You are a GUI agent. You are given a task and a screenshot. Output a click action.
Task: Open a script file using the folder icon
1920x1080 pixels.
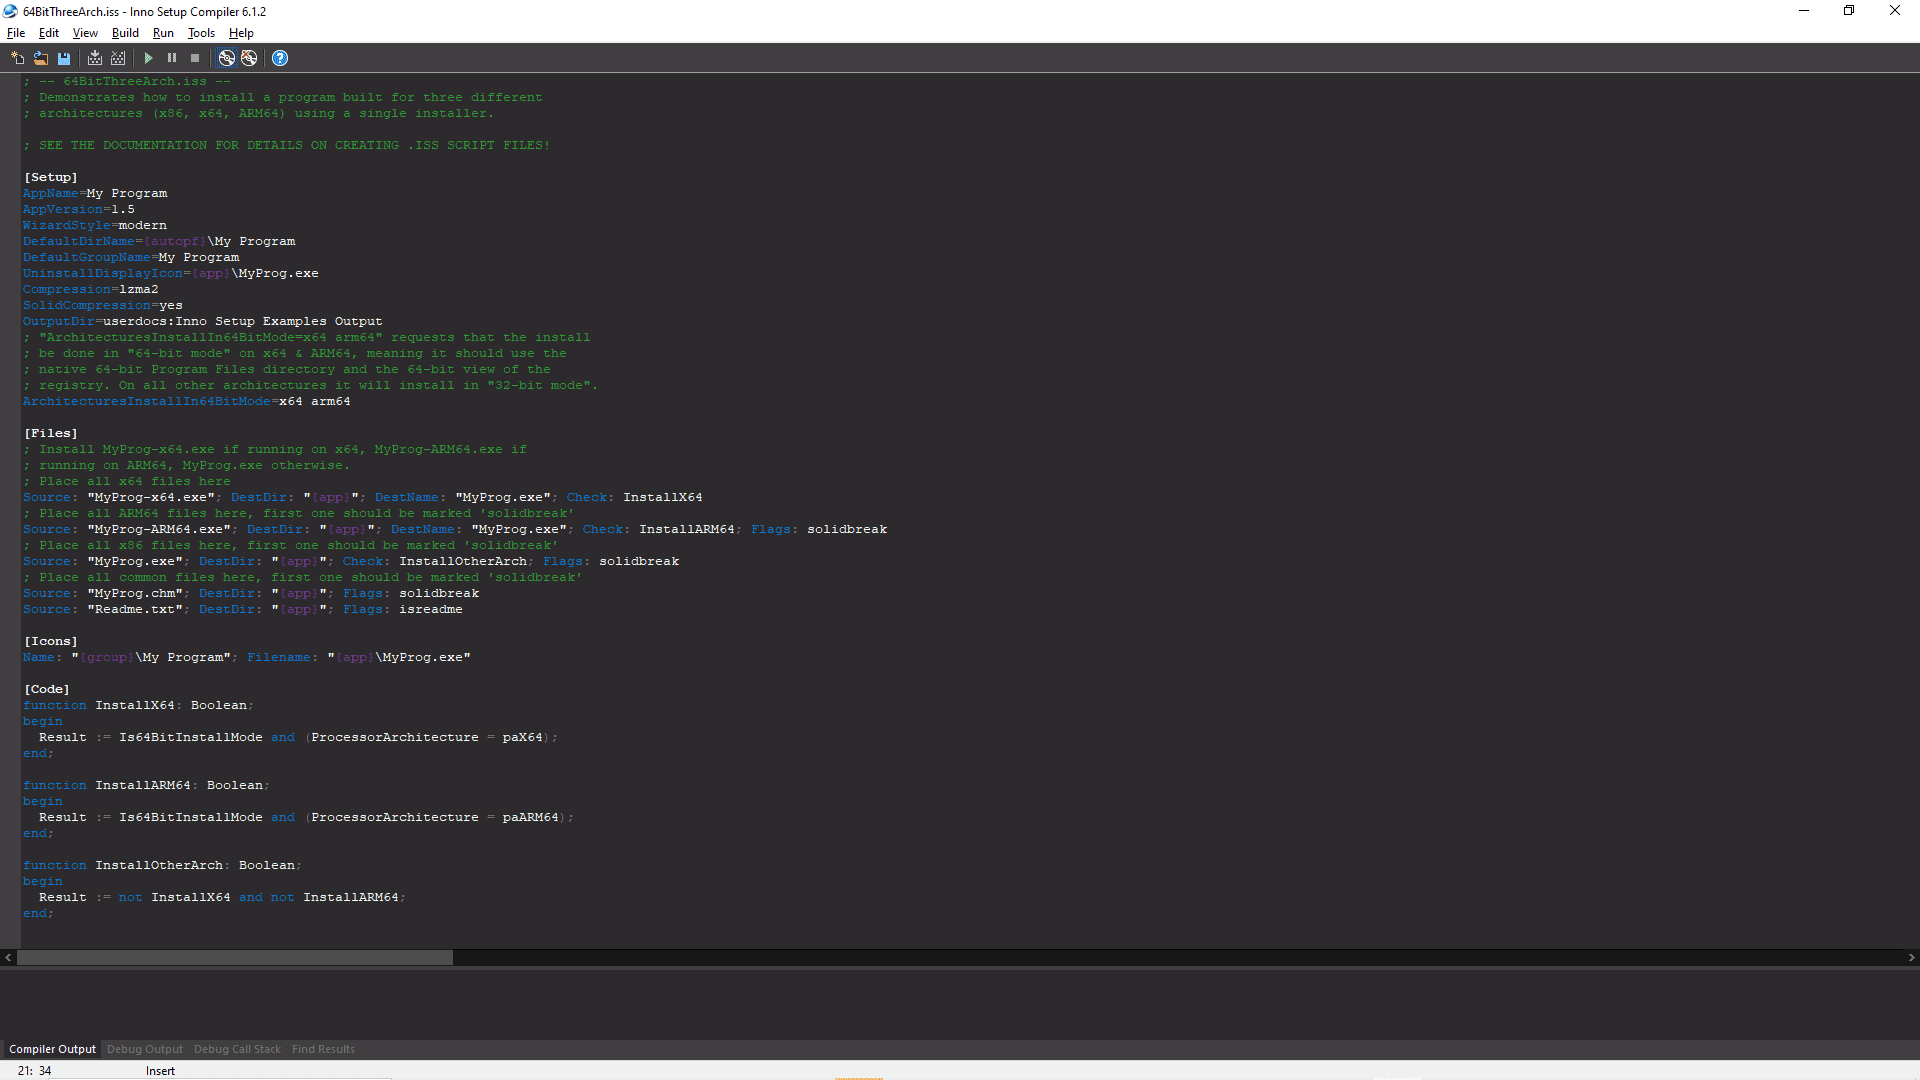(x=41, y=58)
